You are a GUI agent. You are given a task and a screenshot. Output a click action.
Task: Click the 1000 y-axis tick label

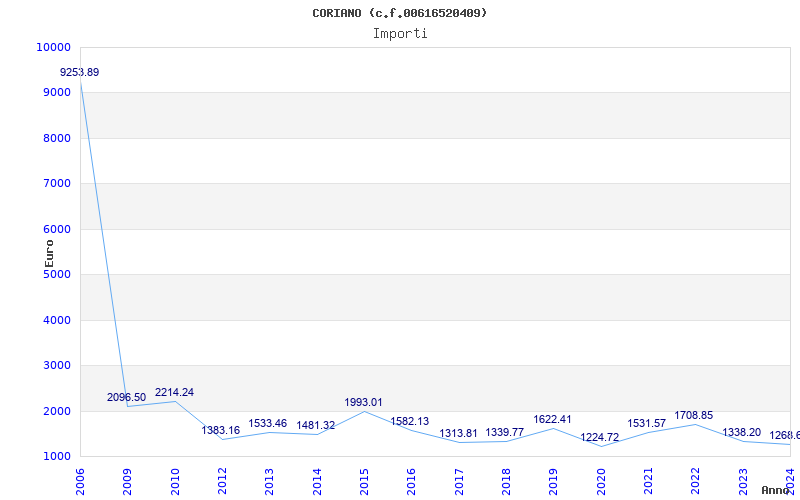56,457
